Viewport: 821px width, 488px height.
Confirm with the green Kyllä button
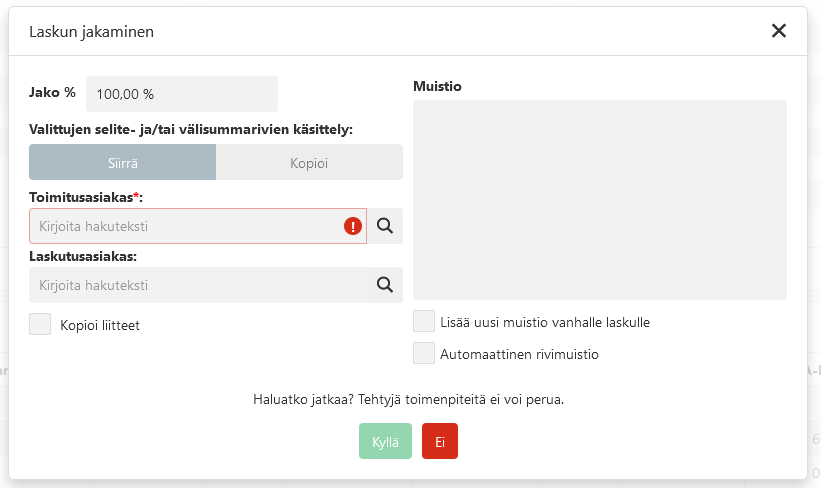pos(385,441)
